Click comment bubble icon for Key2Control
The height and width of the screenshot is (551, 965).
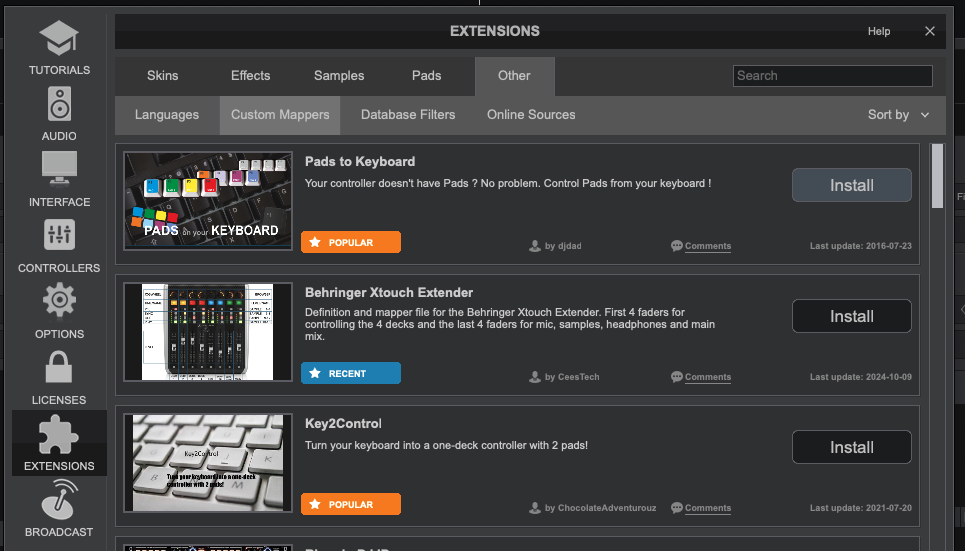(x=676, y=508)
